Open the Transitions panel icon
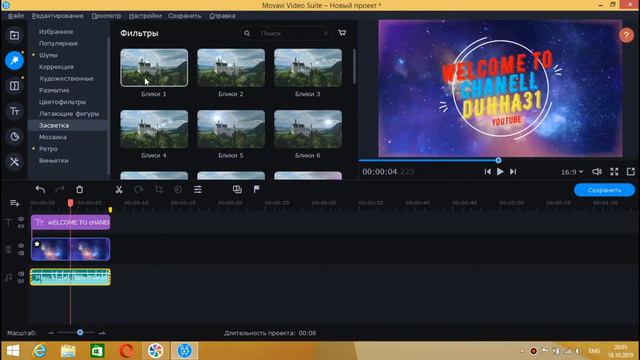The image size is (640, 360). [14, 86]
